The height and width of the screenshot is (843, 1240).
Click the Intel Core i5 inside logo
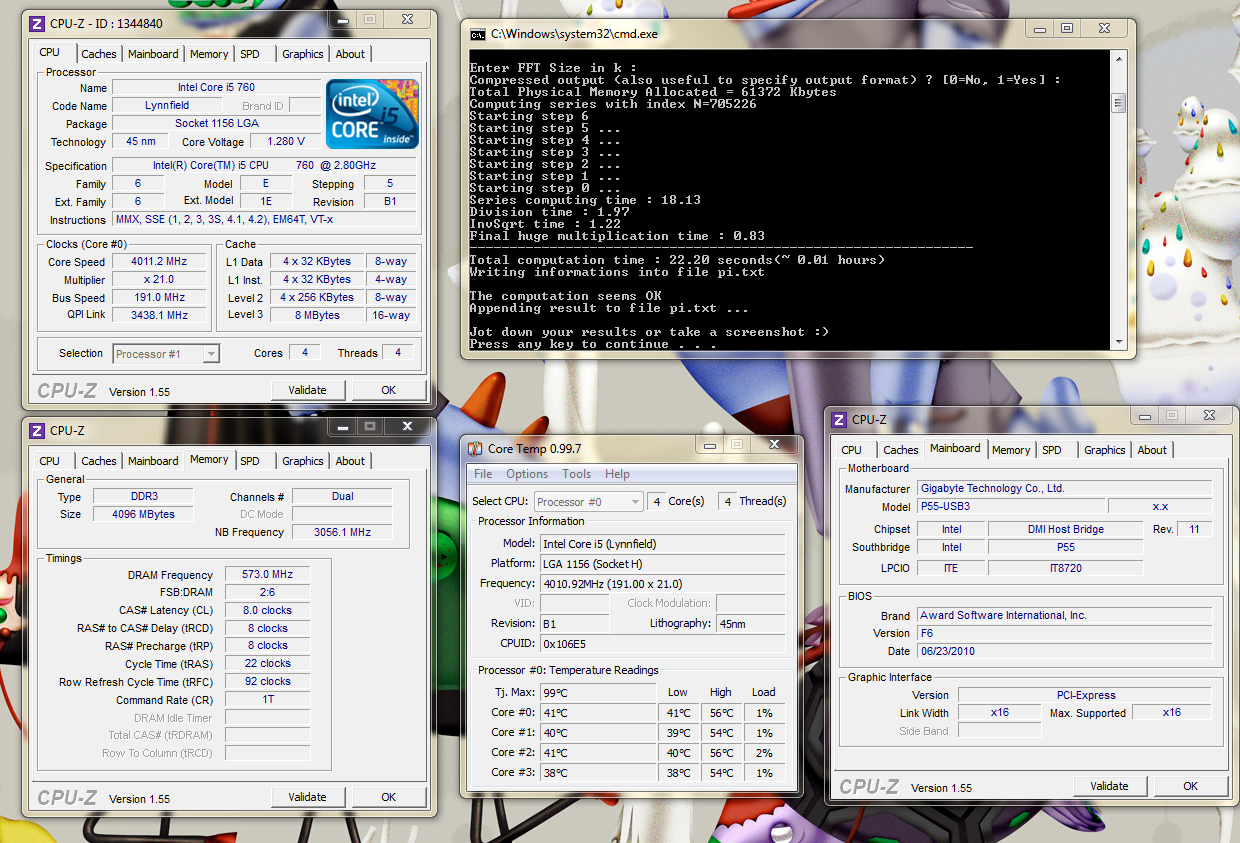372,114
